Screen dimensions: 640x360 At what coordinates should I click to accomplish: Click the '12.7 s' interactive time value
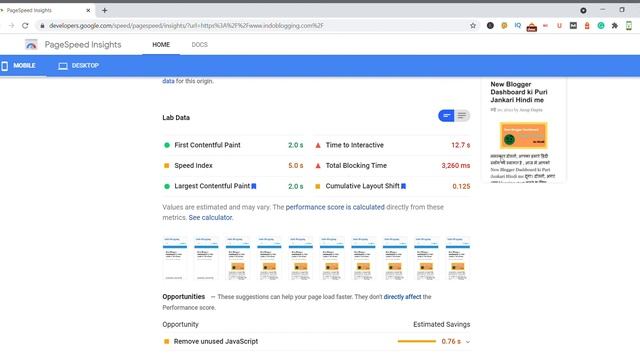point(460,145)
